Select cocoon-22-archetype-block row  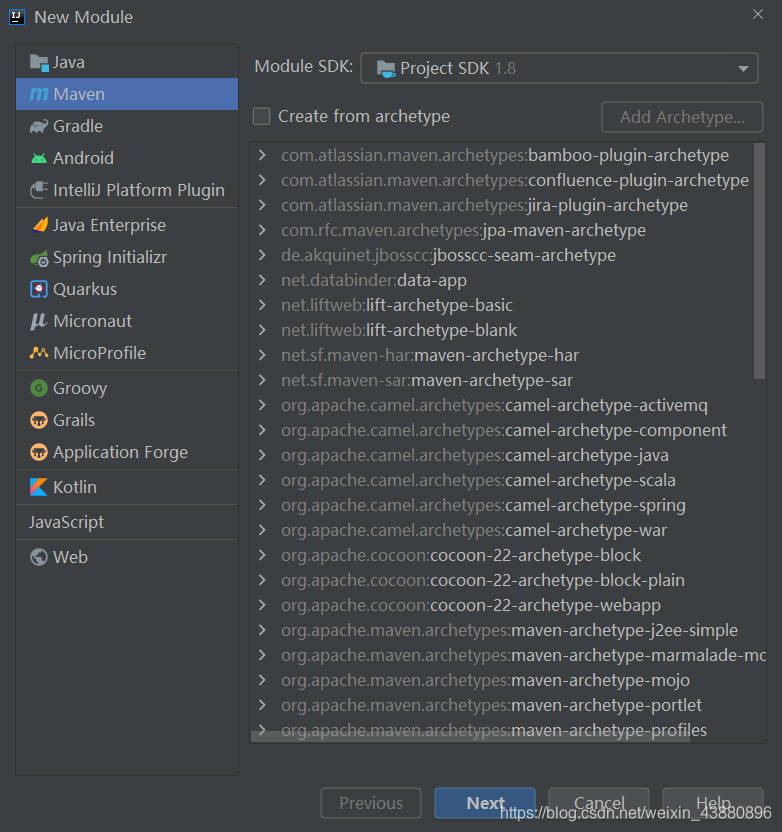coord(508,555)
